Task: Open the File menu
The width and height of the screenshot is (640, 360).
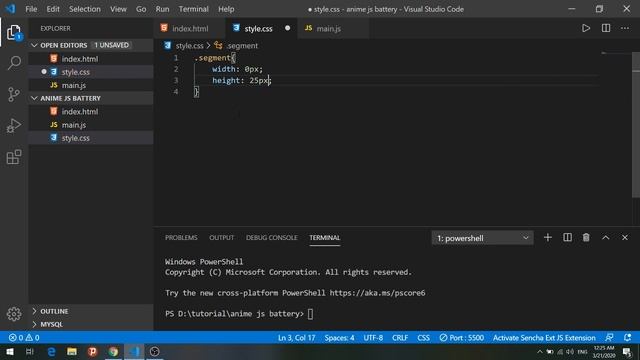Action: [x=31, y=9]
